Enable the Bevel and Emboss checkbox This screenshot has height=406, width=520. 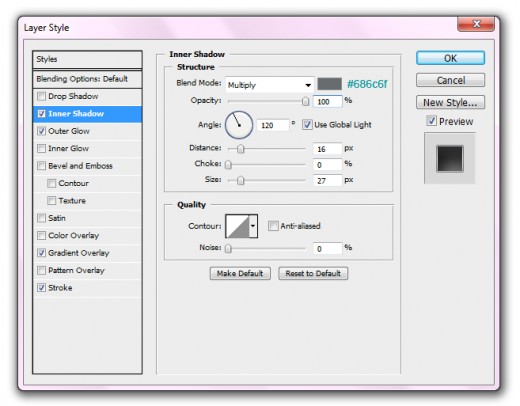pos(41,166)
